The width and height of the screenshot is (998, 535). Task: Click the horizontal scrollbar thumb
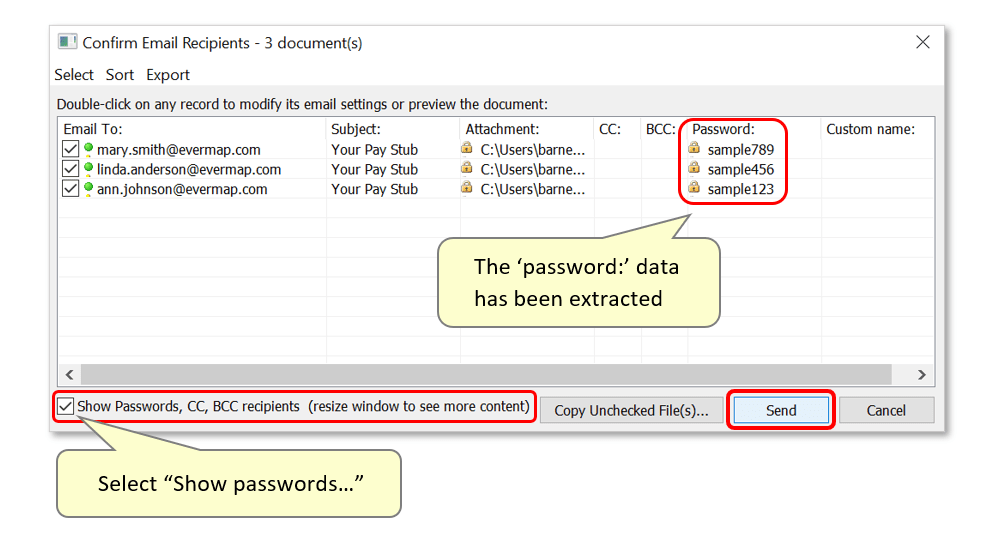pyautogui.click(x=486, y=375)
